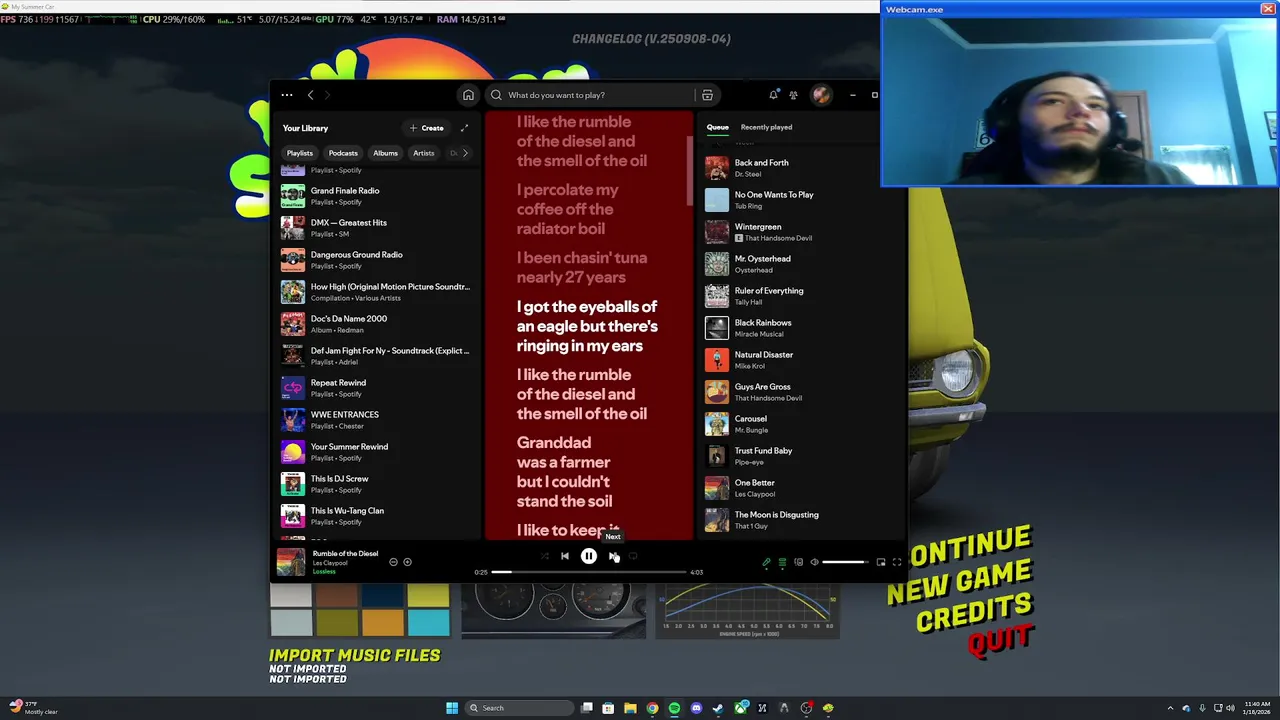1280x720 pixels.
Task: Open This Is DJ Screw playlist
Action: pos(376,484)
